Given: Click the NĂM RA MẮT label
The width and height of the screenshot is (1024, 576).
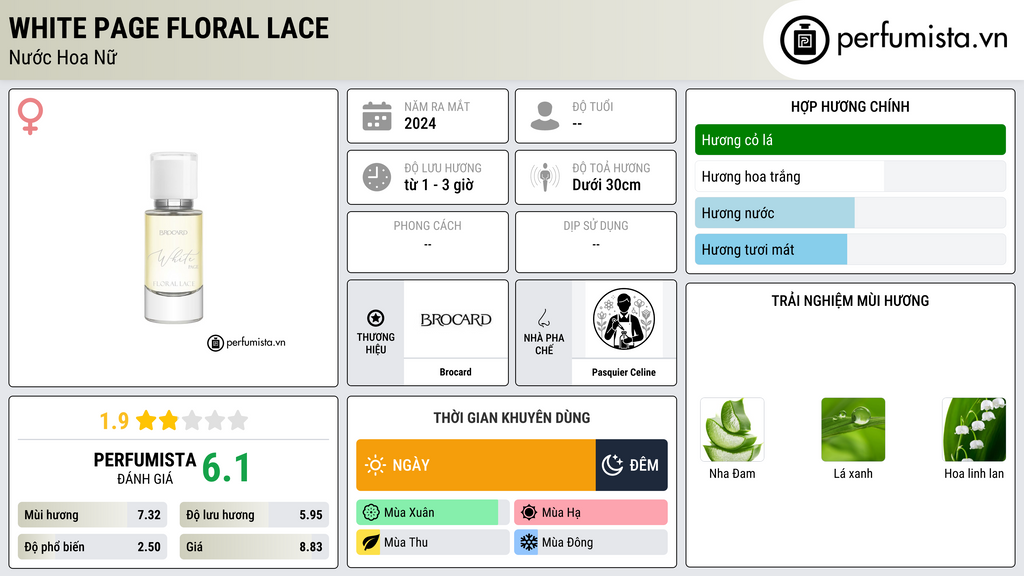Looking at the screenshot, I should pos(437,106).
